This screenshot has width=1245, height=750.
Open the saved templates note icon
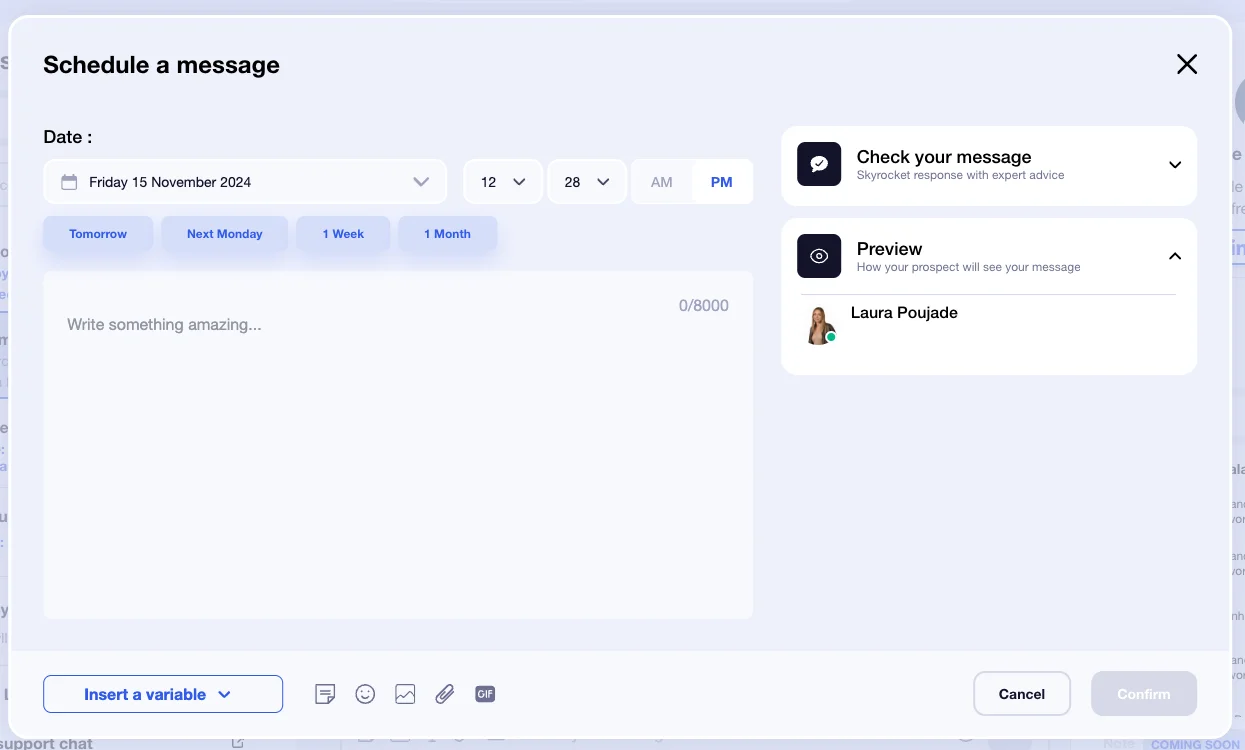tap(325, 694)
